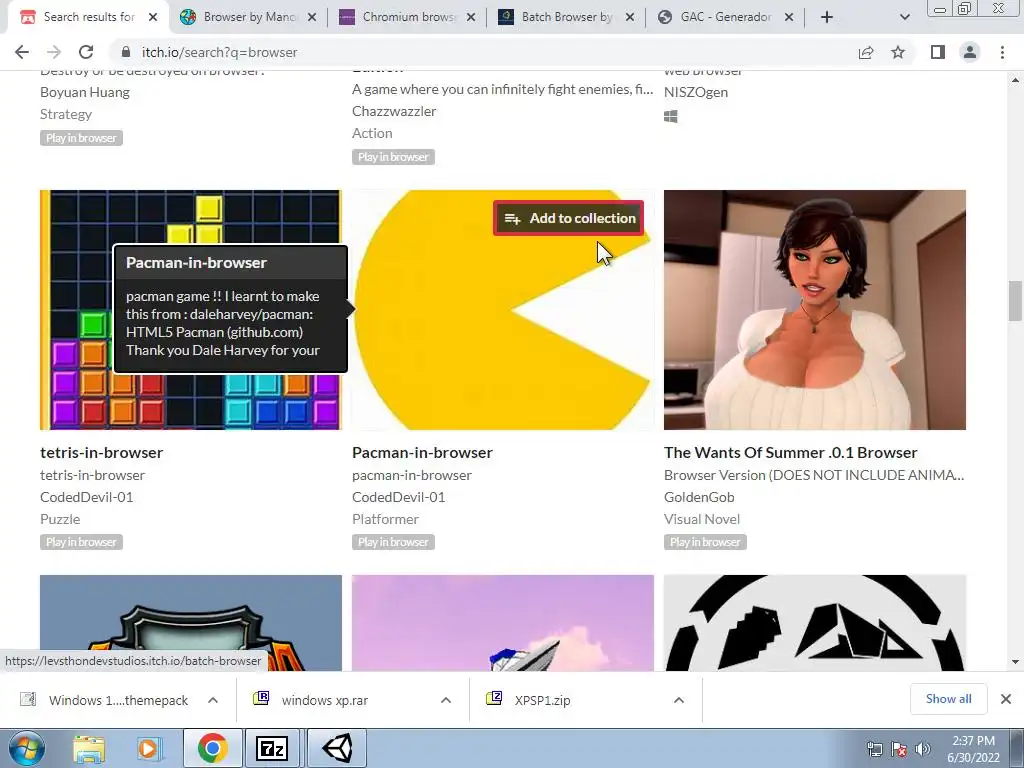Open the tetris-in-browser thumbnail
Screen dimensions: 1024x768
[191, 310]
